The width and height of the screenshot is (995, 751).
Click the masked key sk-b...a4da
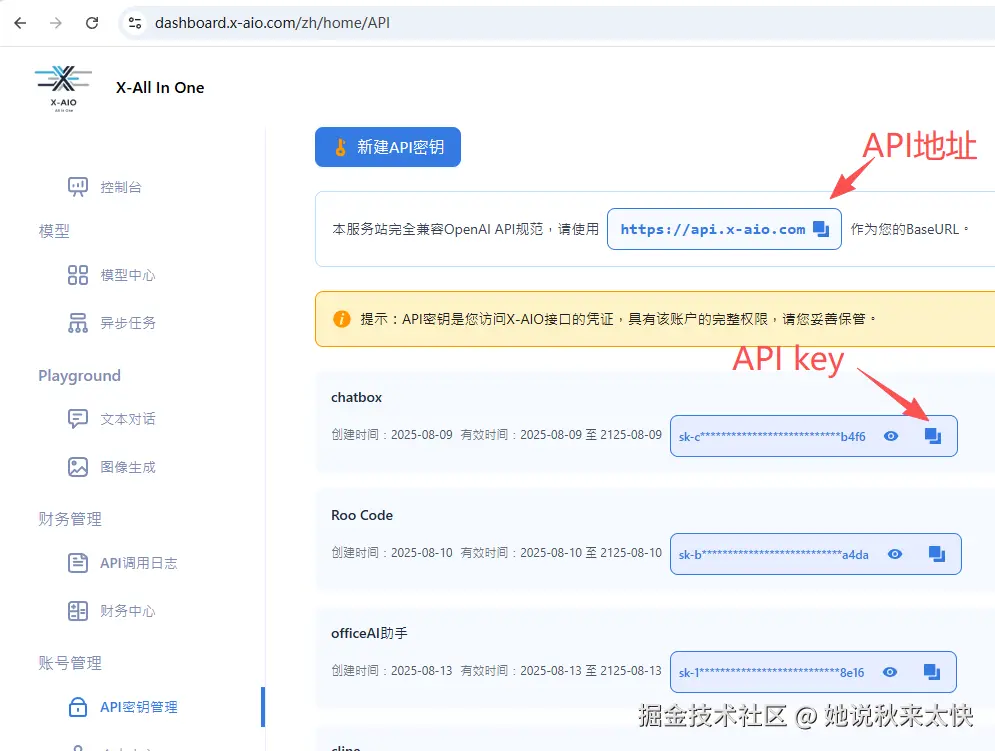[x=774, y=555]
